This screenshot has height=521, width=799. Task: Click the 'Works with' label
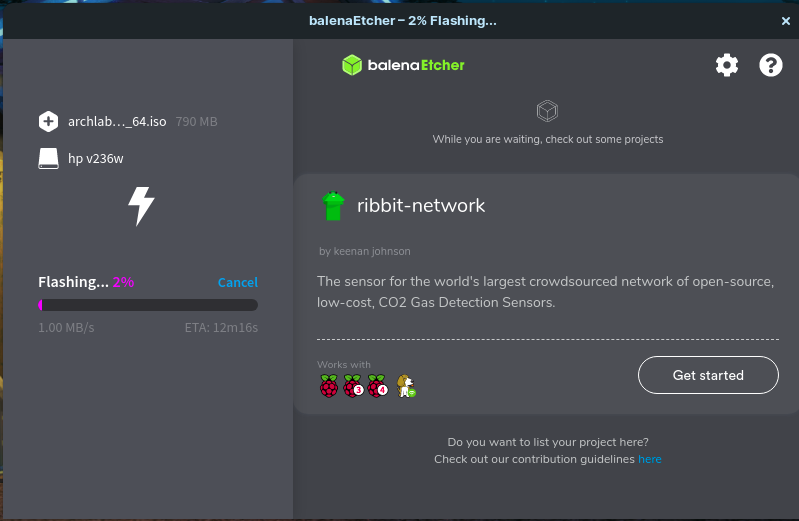pyautogui.click(x=344, y=364)
